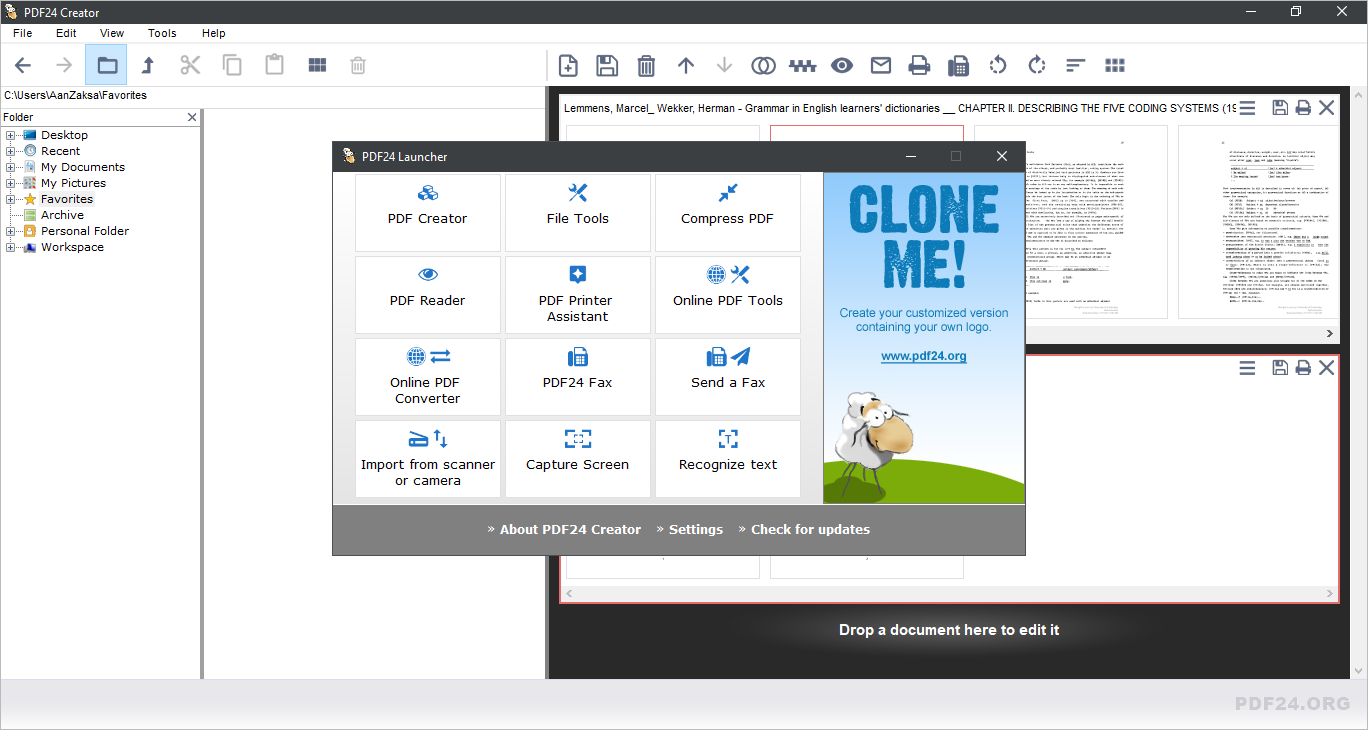Open the File menu
The height and width of the screenshot is (730, 1368).
click(x=23, y=33)
